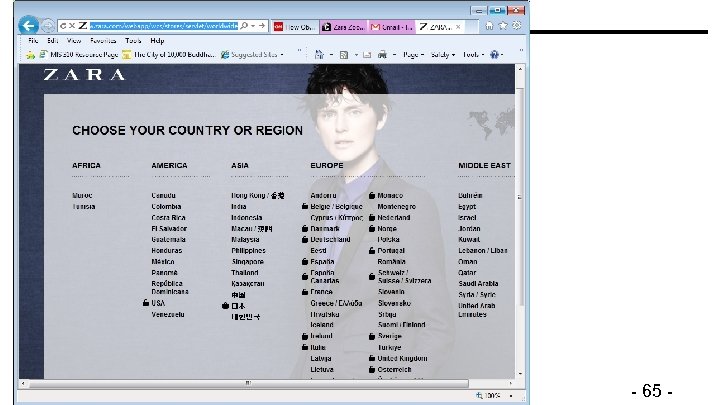Screen dimensions: 720x405
Task: Click the shopping bag icon beside United Kingdom
Action: (371, 358)
